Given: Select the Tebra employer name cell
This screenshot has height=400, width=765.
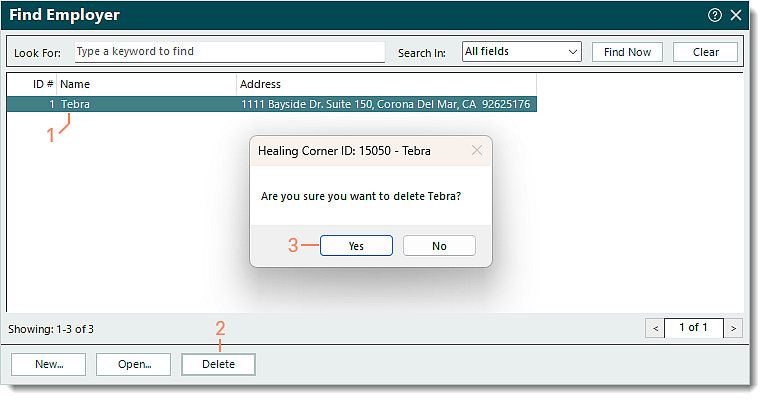Looking at the screenshot, I should (146, 104).
